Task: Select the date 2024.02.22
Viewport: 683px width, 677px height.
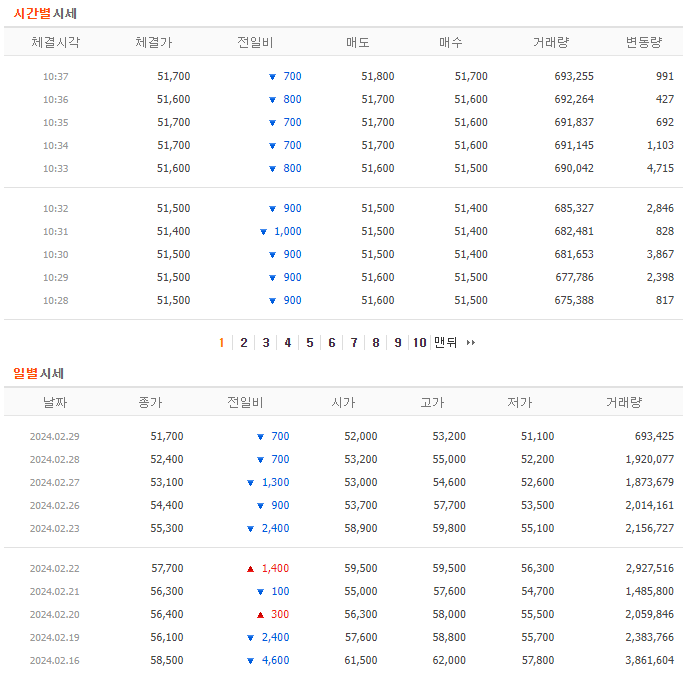Action: point(54,569)
